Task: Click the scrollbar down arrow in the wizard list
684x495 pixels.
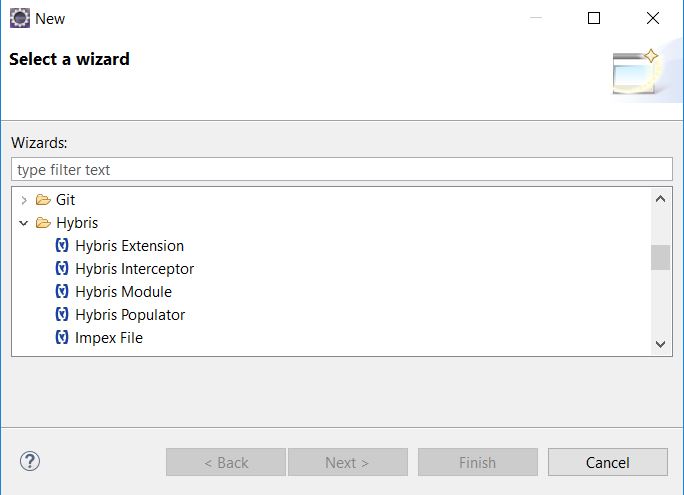Action: click(x=660, y=344)
